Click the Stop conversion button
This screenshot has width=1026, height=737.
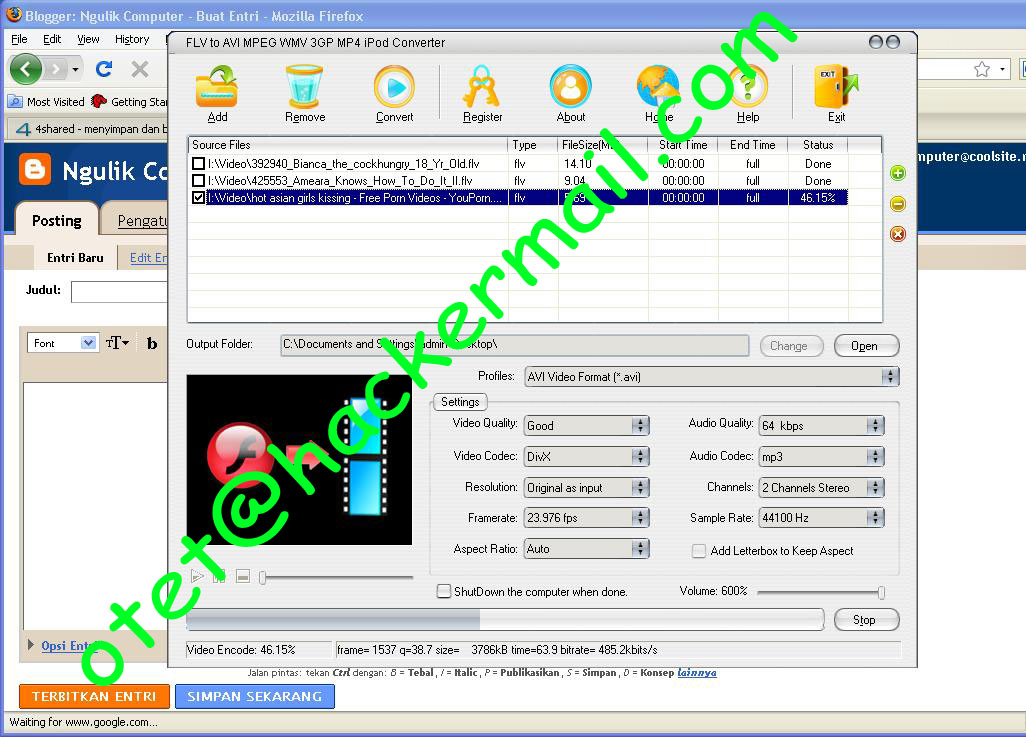click(x=866, y=620)
